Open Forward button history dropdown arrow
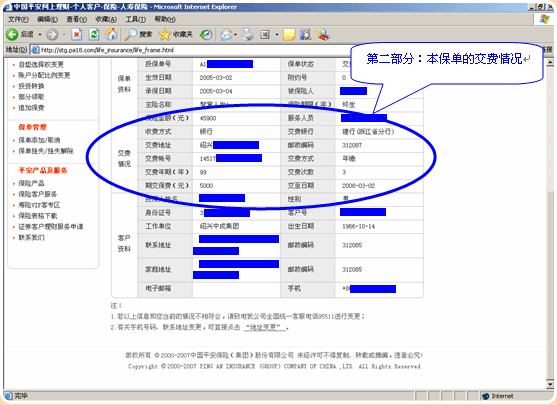This screenshot has width=557, height=405. [64, 35]
